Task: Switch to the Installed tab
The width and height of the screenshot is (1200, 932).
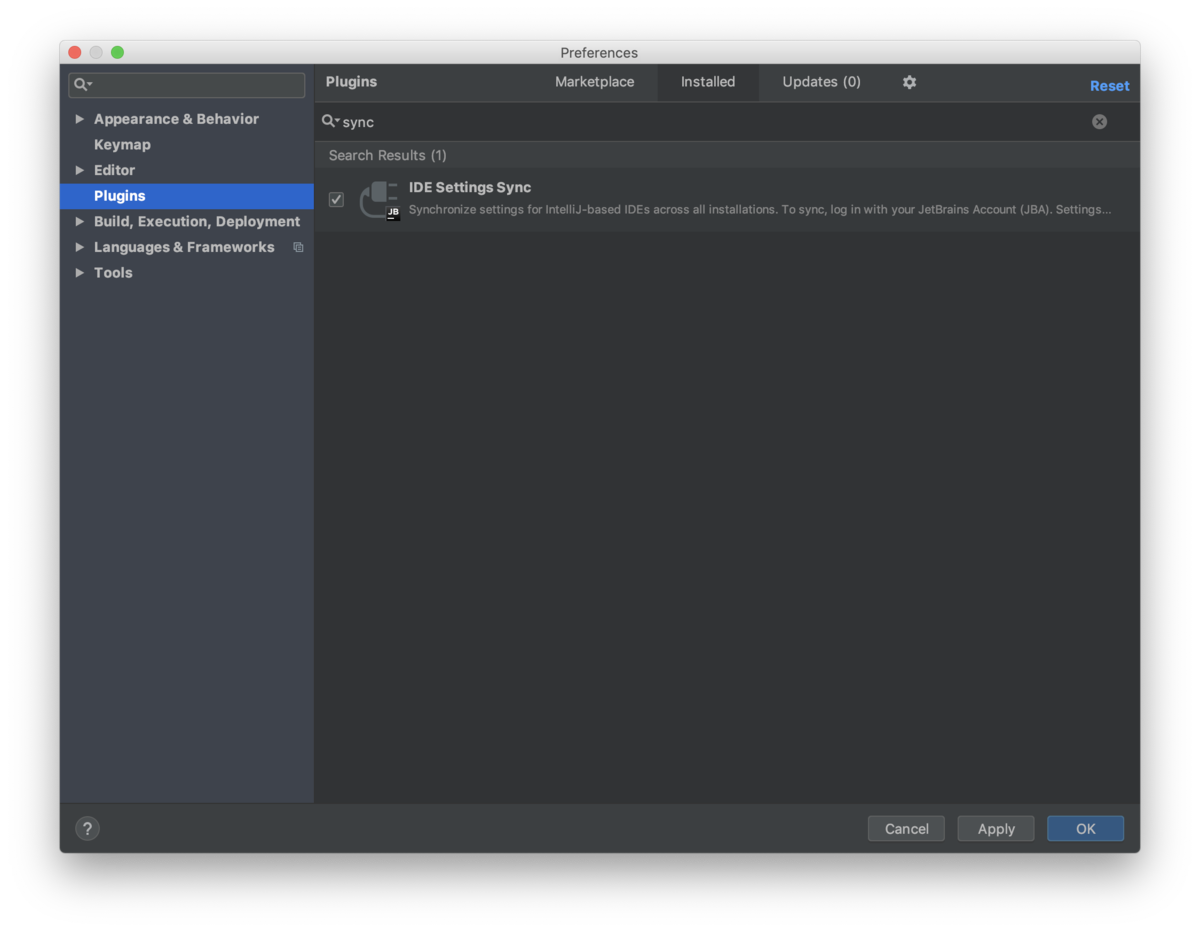Action: click(x=708, y=82)
